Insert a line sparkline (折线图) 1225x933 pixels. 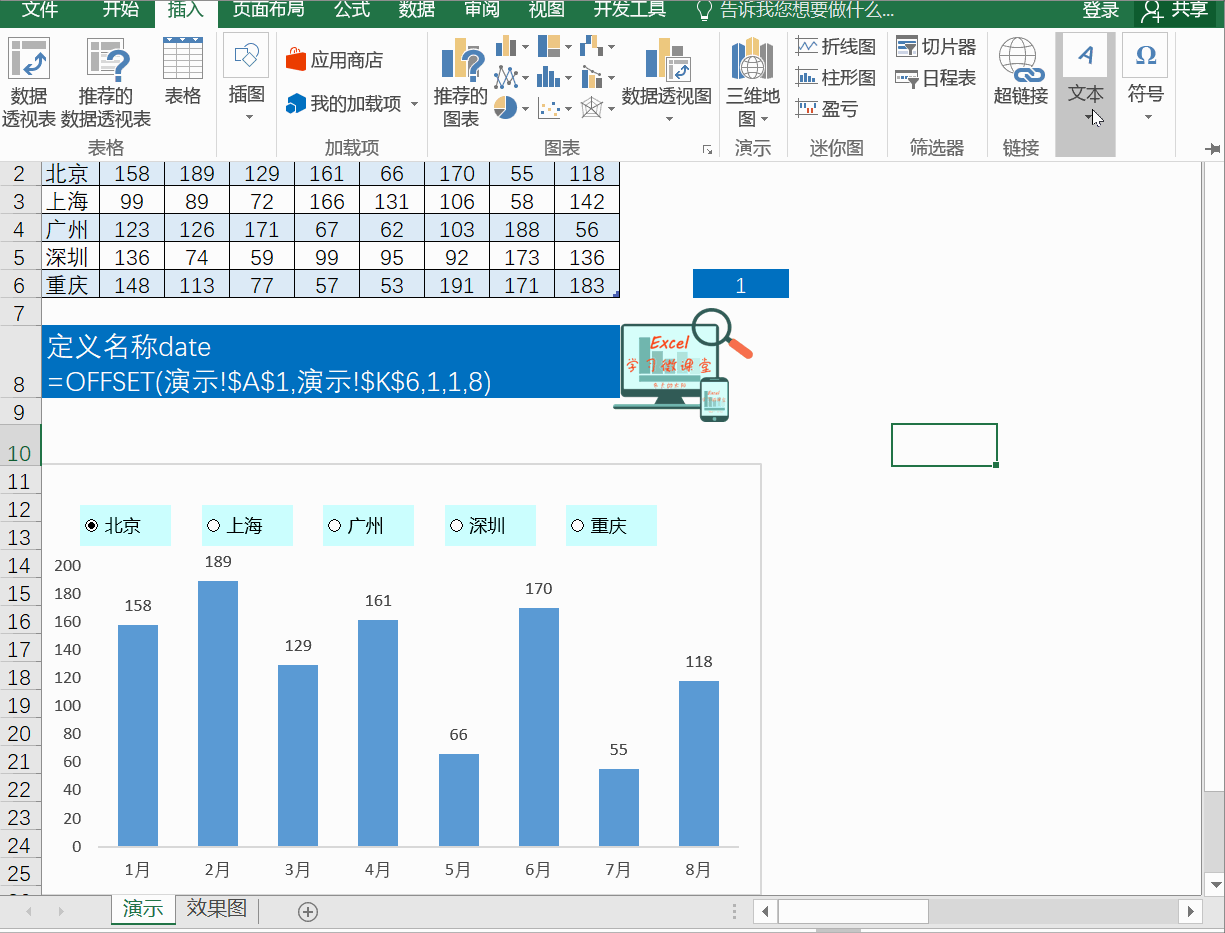click(836, 46)
